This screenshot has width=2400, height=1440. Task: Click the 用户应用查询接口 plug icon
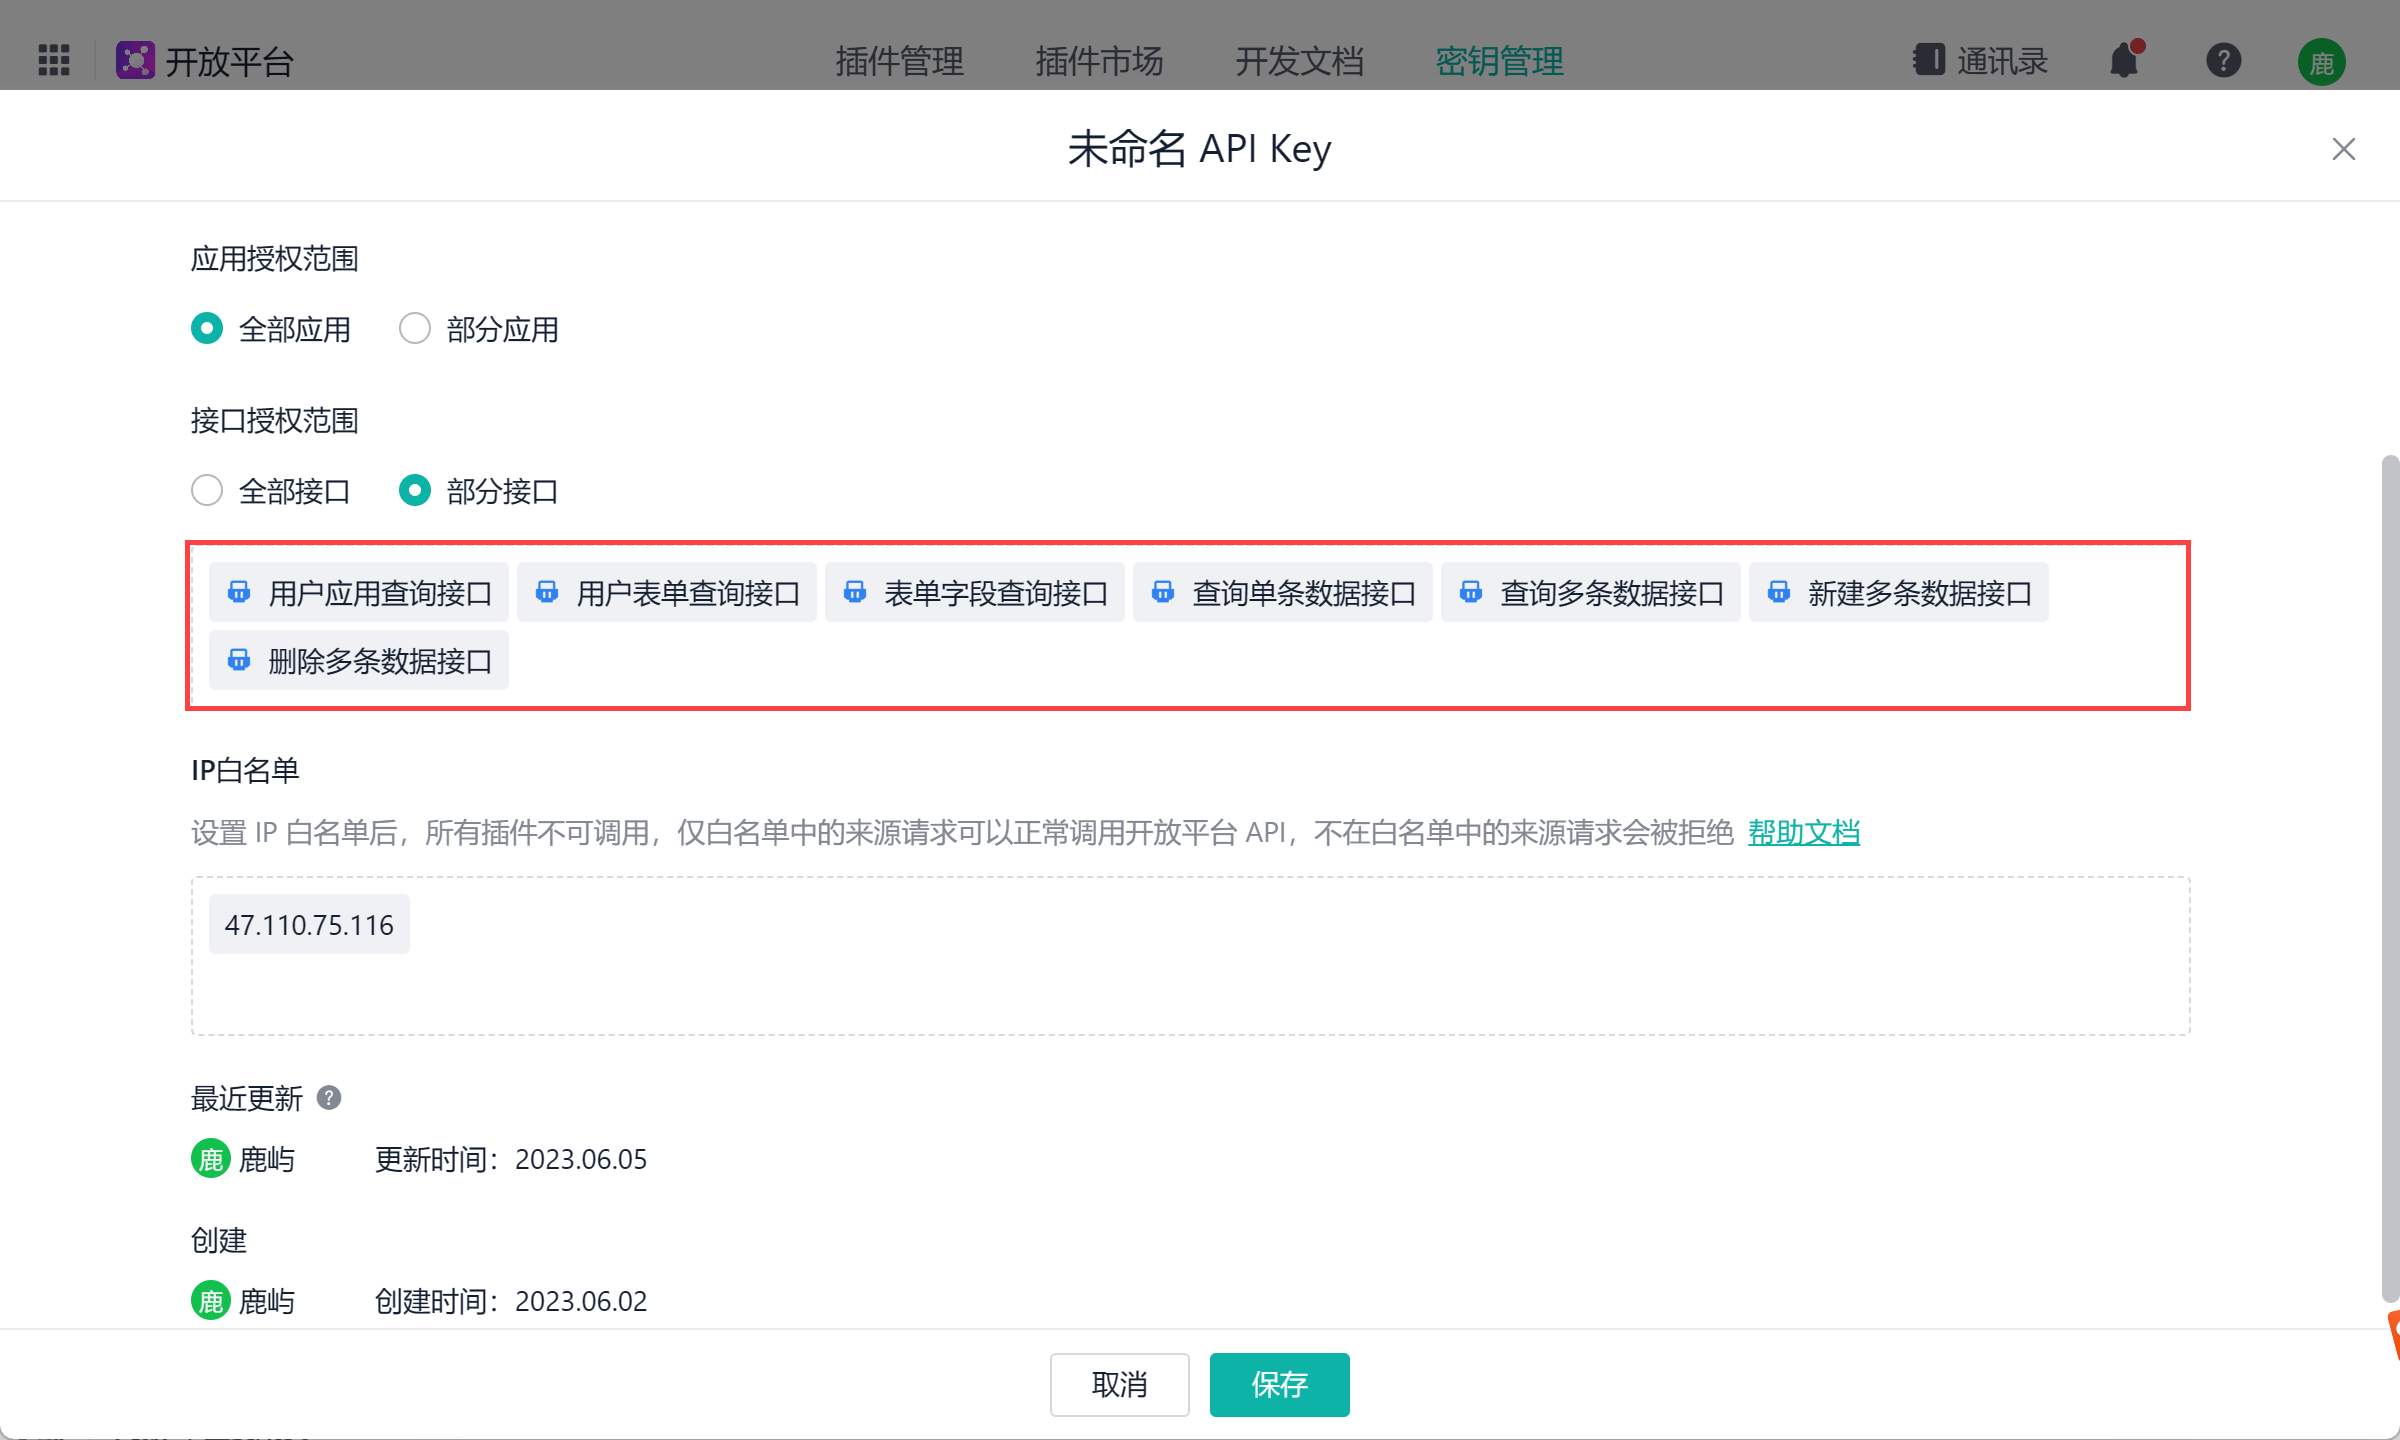(239, 592)
